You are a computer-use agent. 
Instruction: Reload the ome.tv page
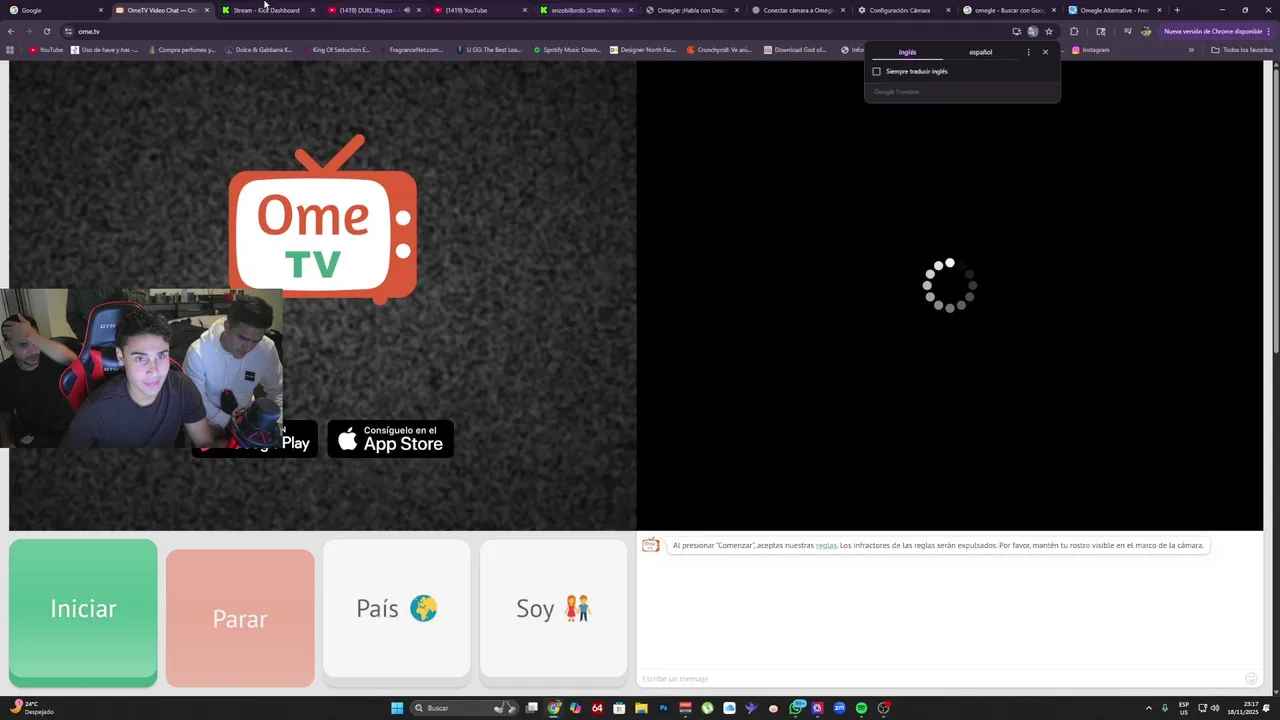coord(46,31)
